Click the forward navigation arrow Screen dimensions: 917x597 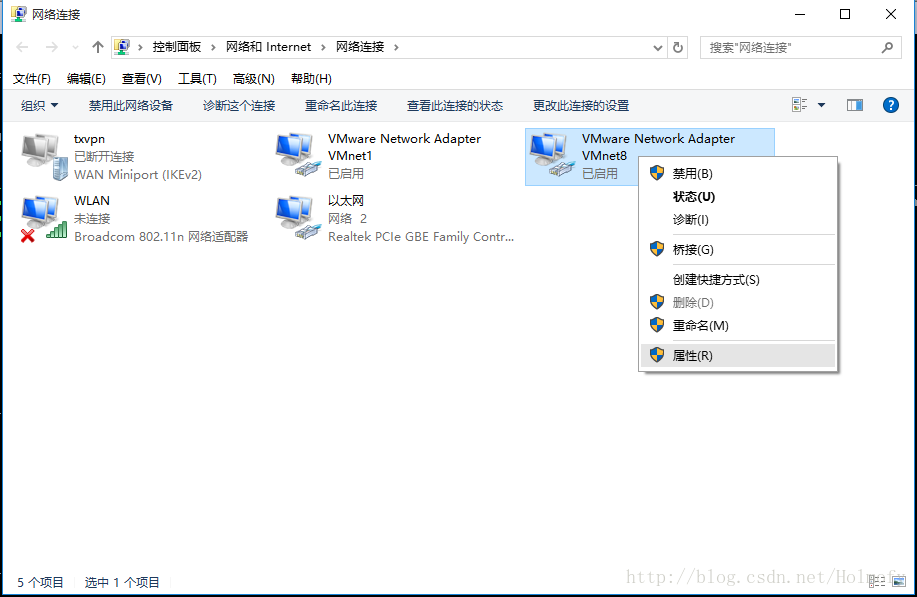pos(51,47)
